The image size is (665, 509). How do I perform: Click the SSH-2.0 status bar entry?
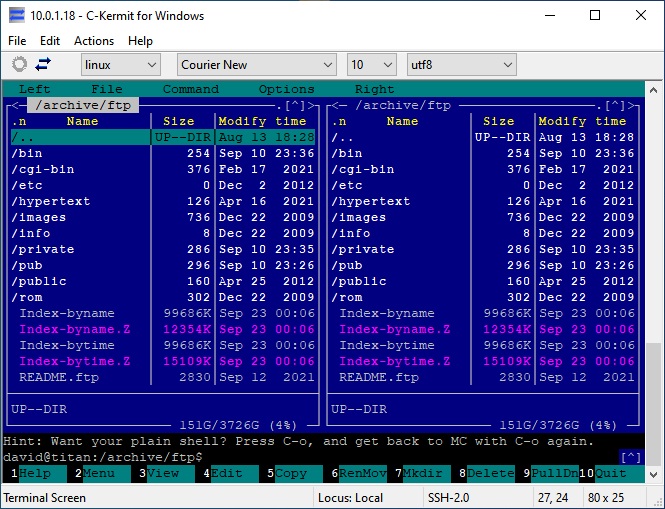click(448, 498)
